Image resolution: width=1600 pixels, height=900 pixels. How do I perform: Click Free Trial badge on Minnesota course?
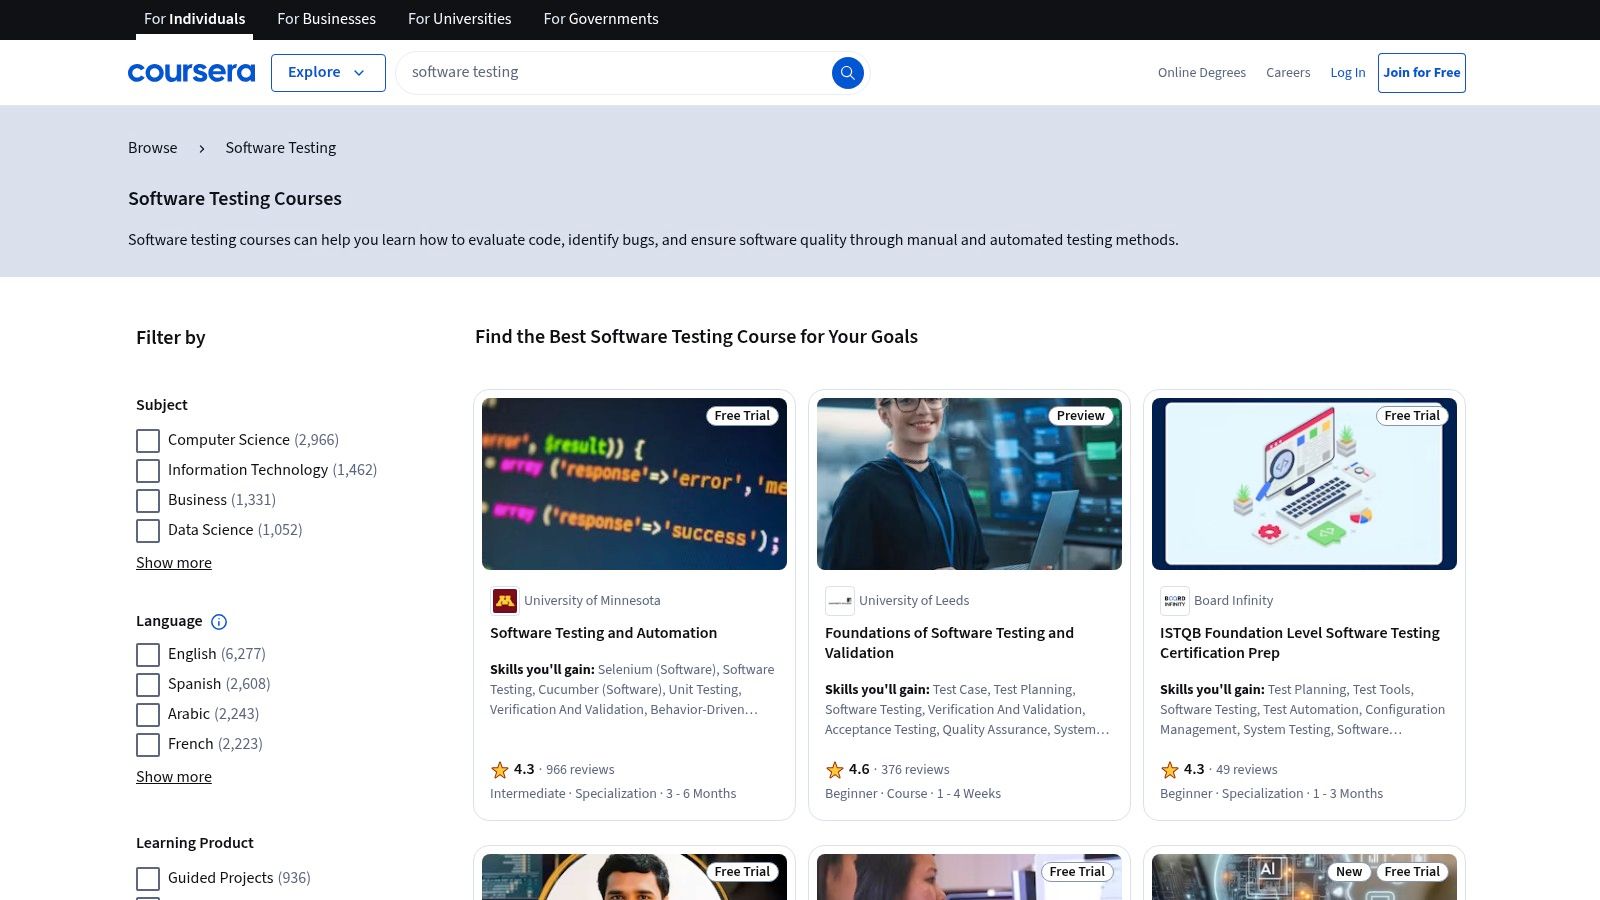tap(742, 416)
